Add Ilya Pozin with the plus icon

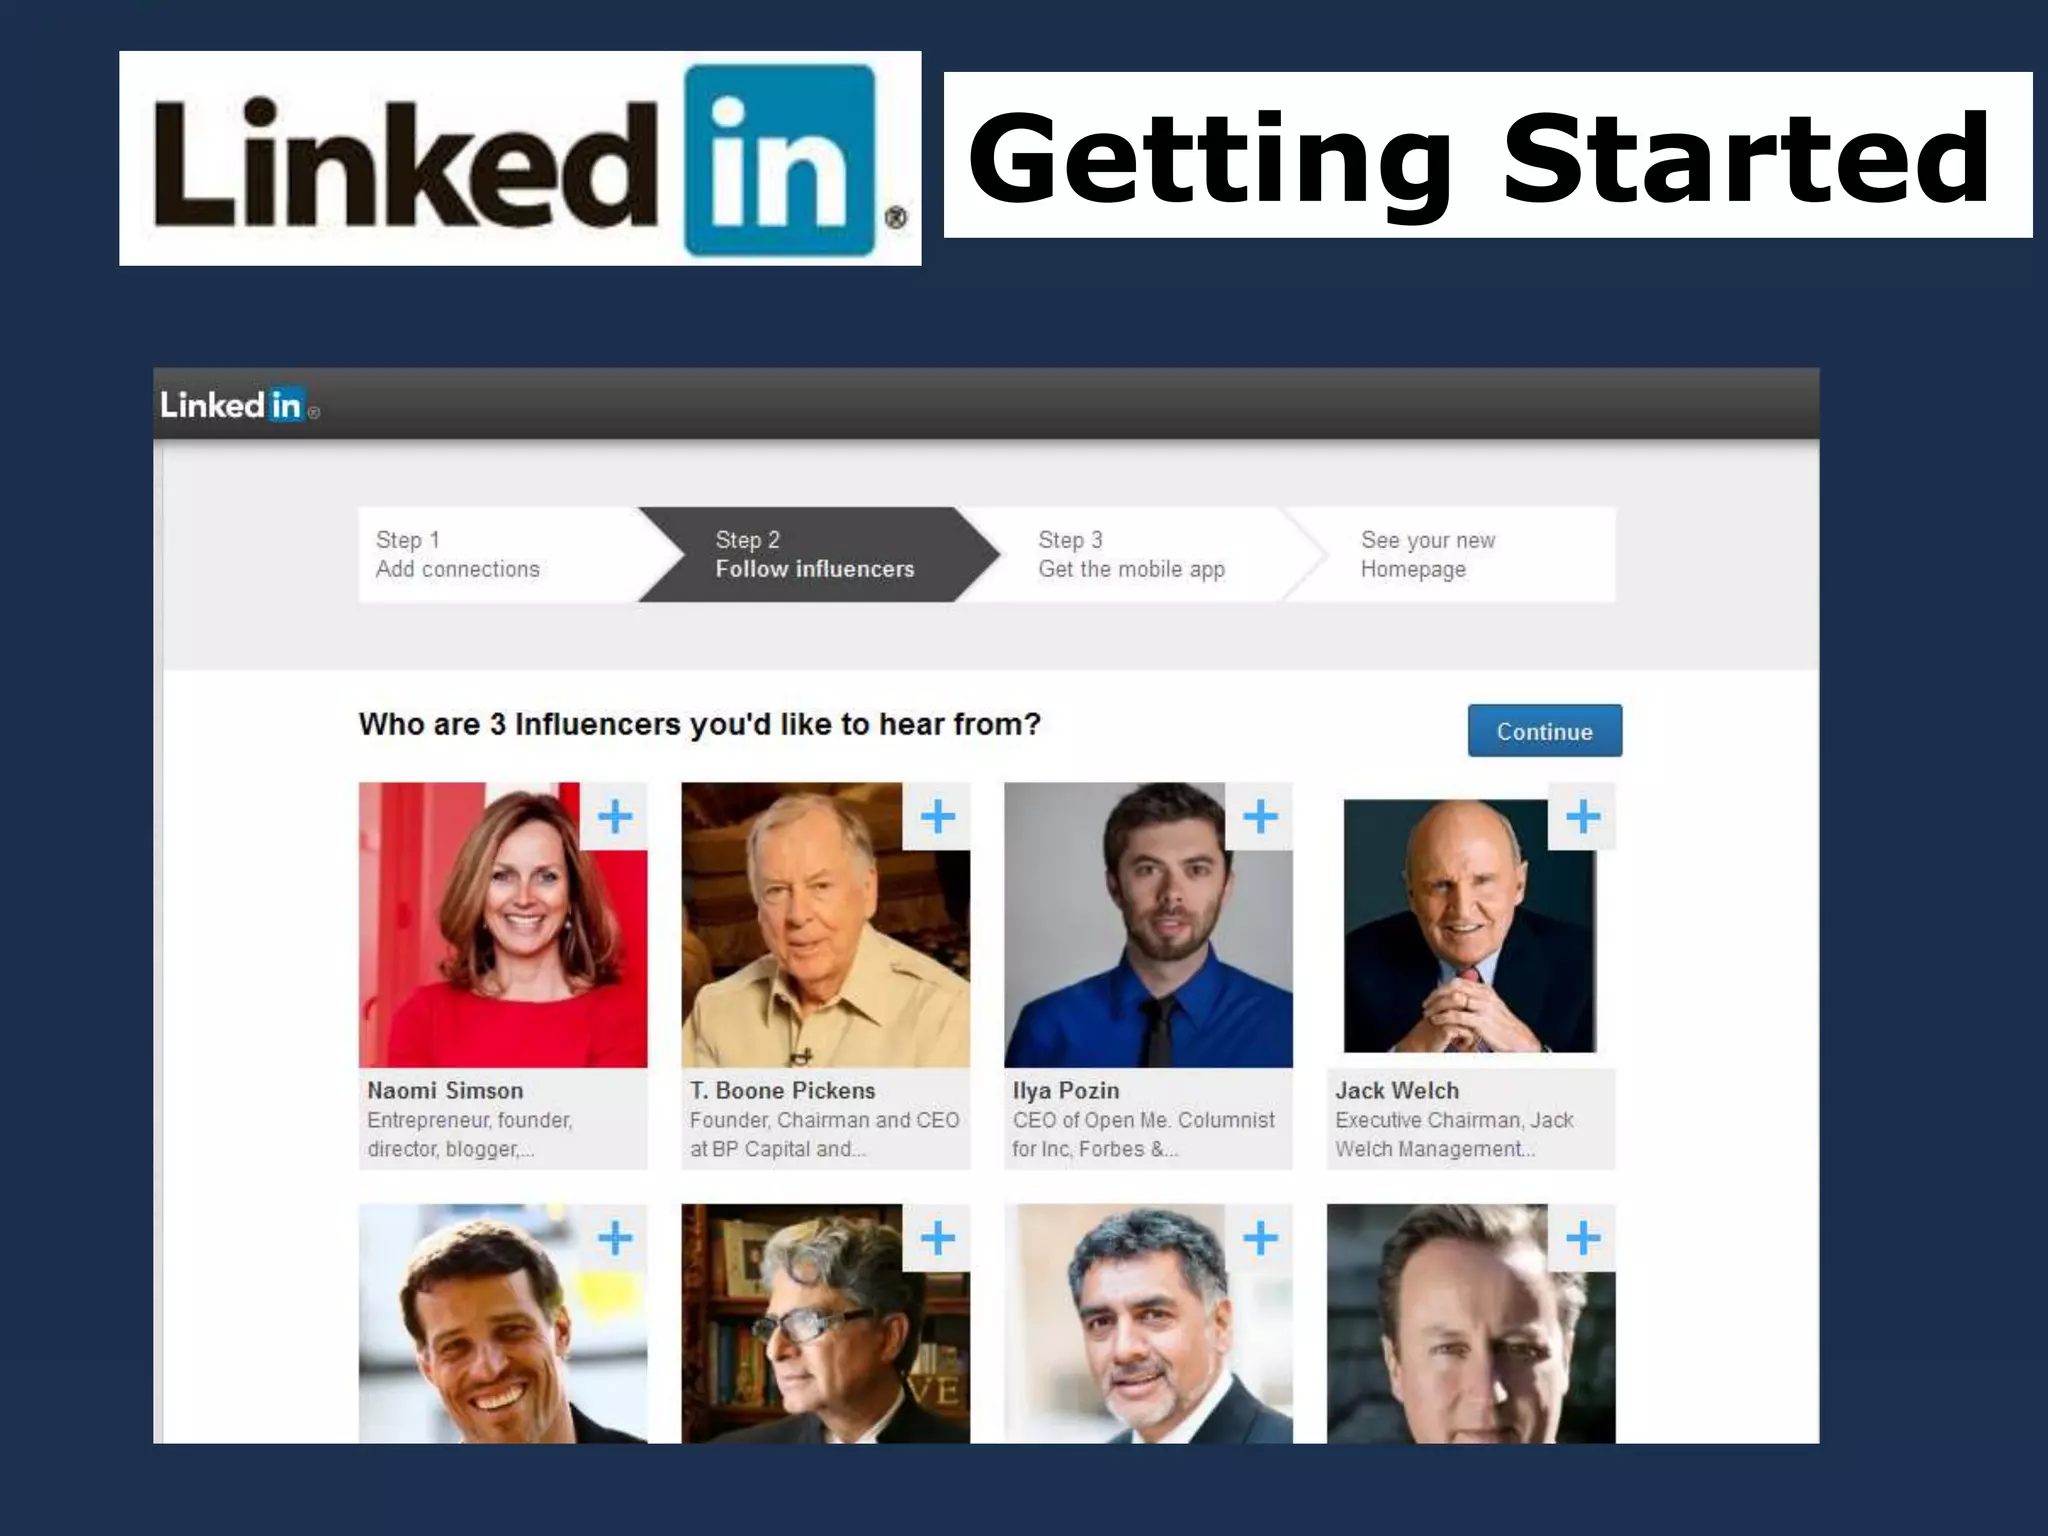point(1260,816)
